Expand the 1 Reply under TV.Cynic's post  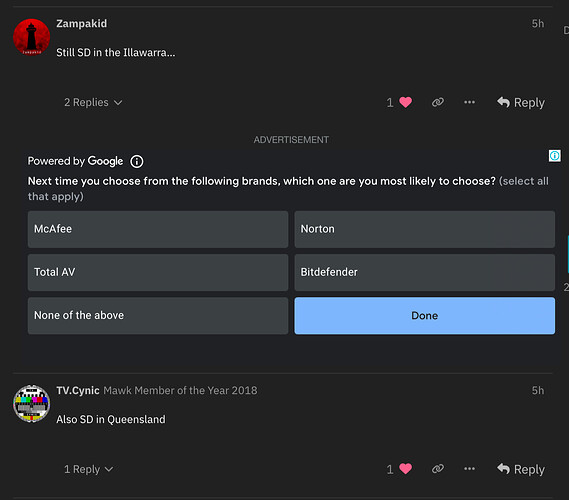[x=89, y=470]
